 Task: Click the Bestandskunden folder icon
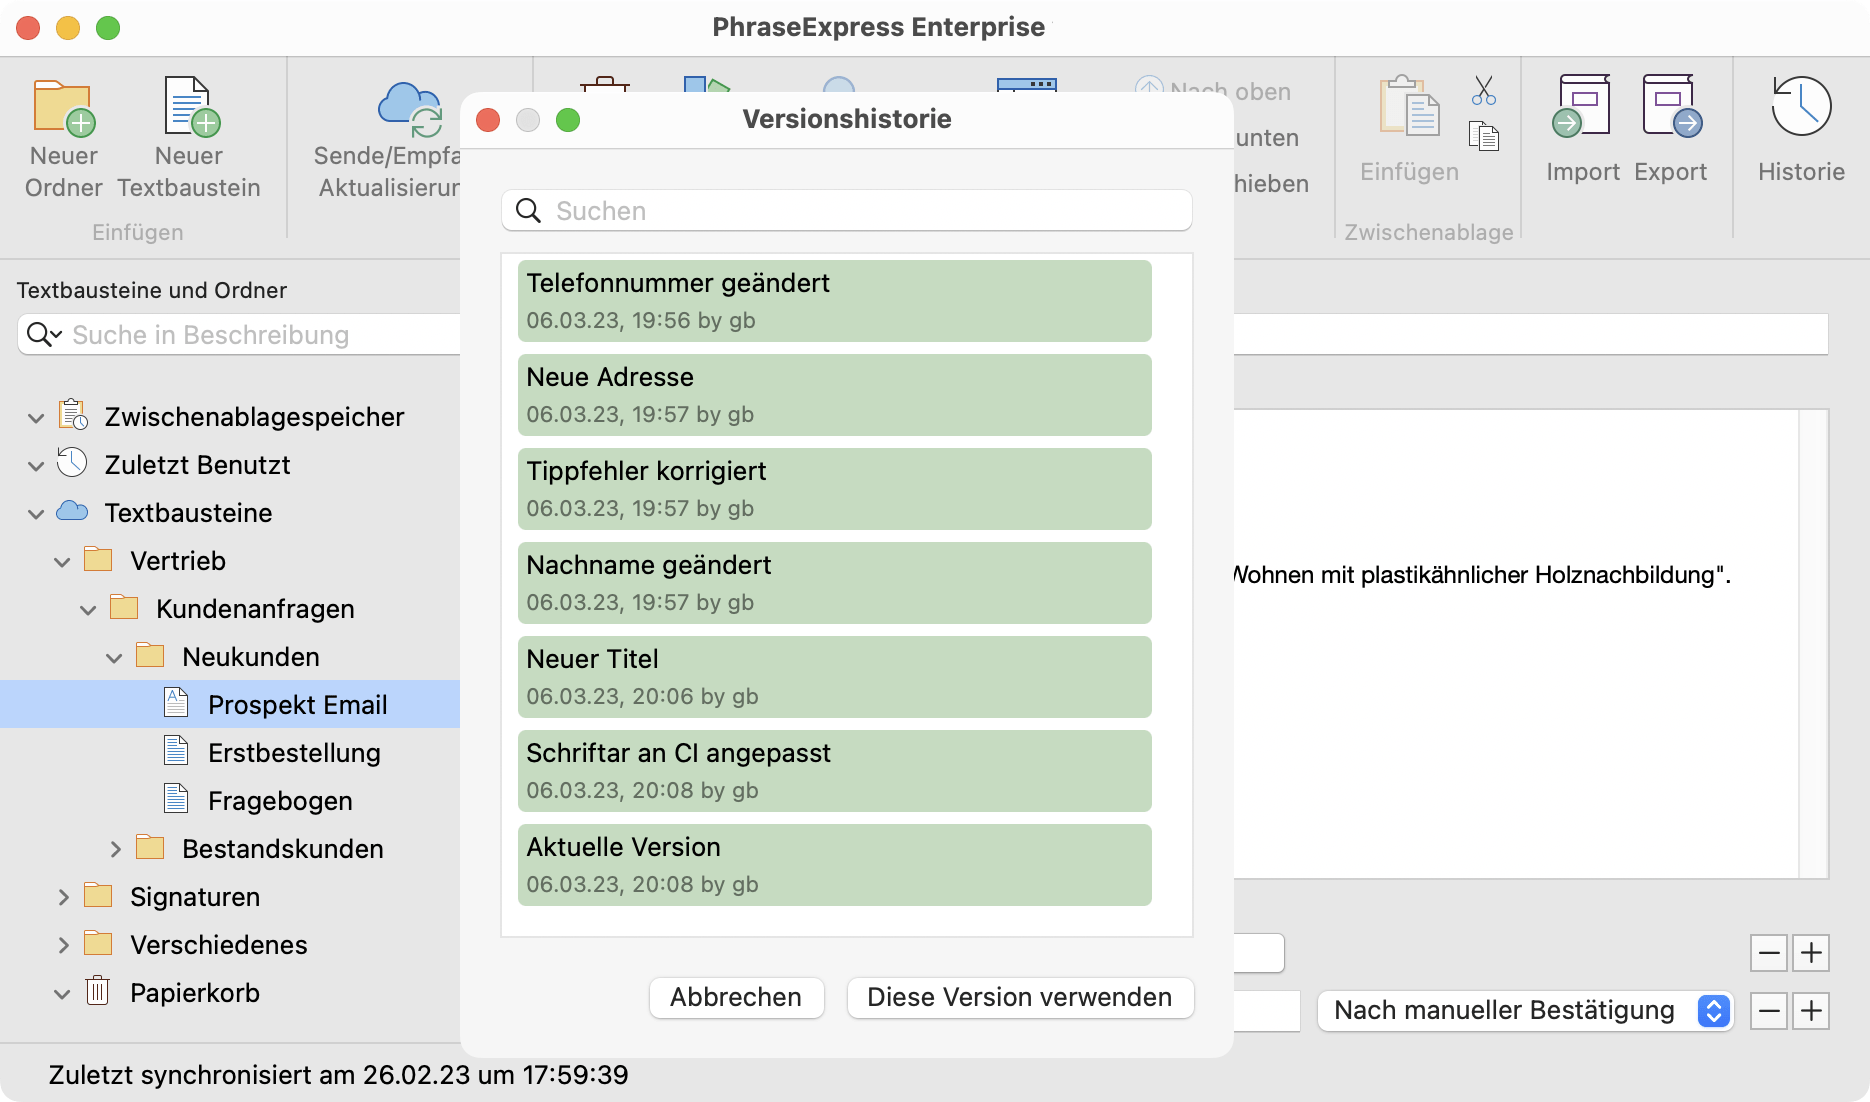[150, 847]
